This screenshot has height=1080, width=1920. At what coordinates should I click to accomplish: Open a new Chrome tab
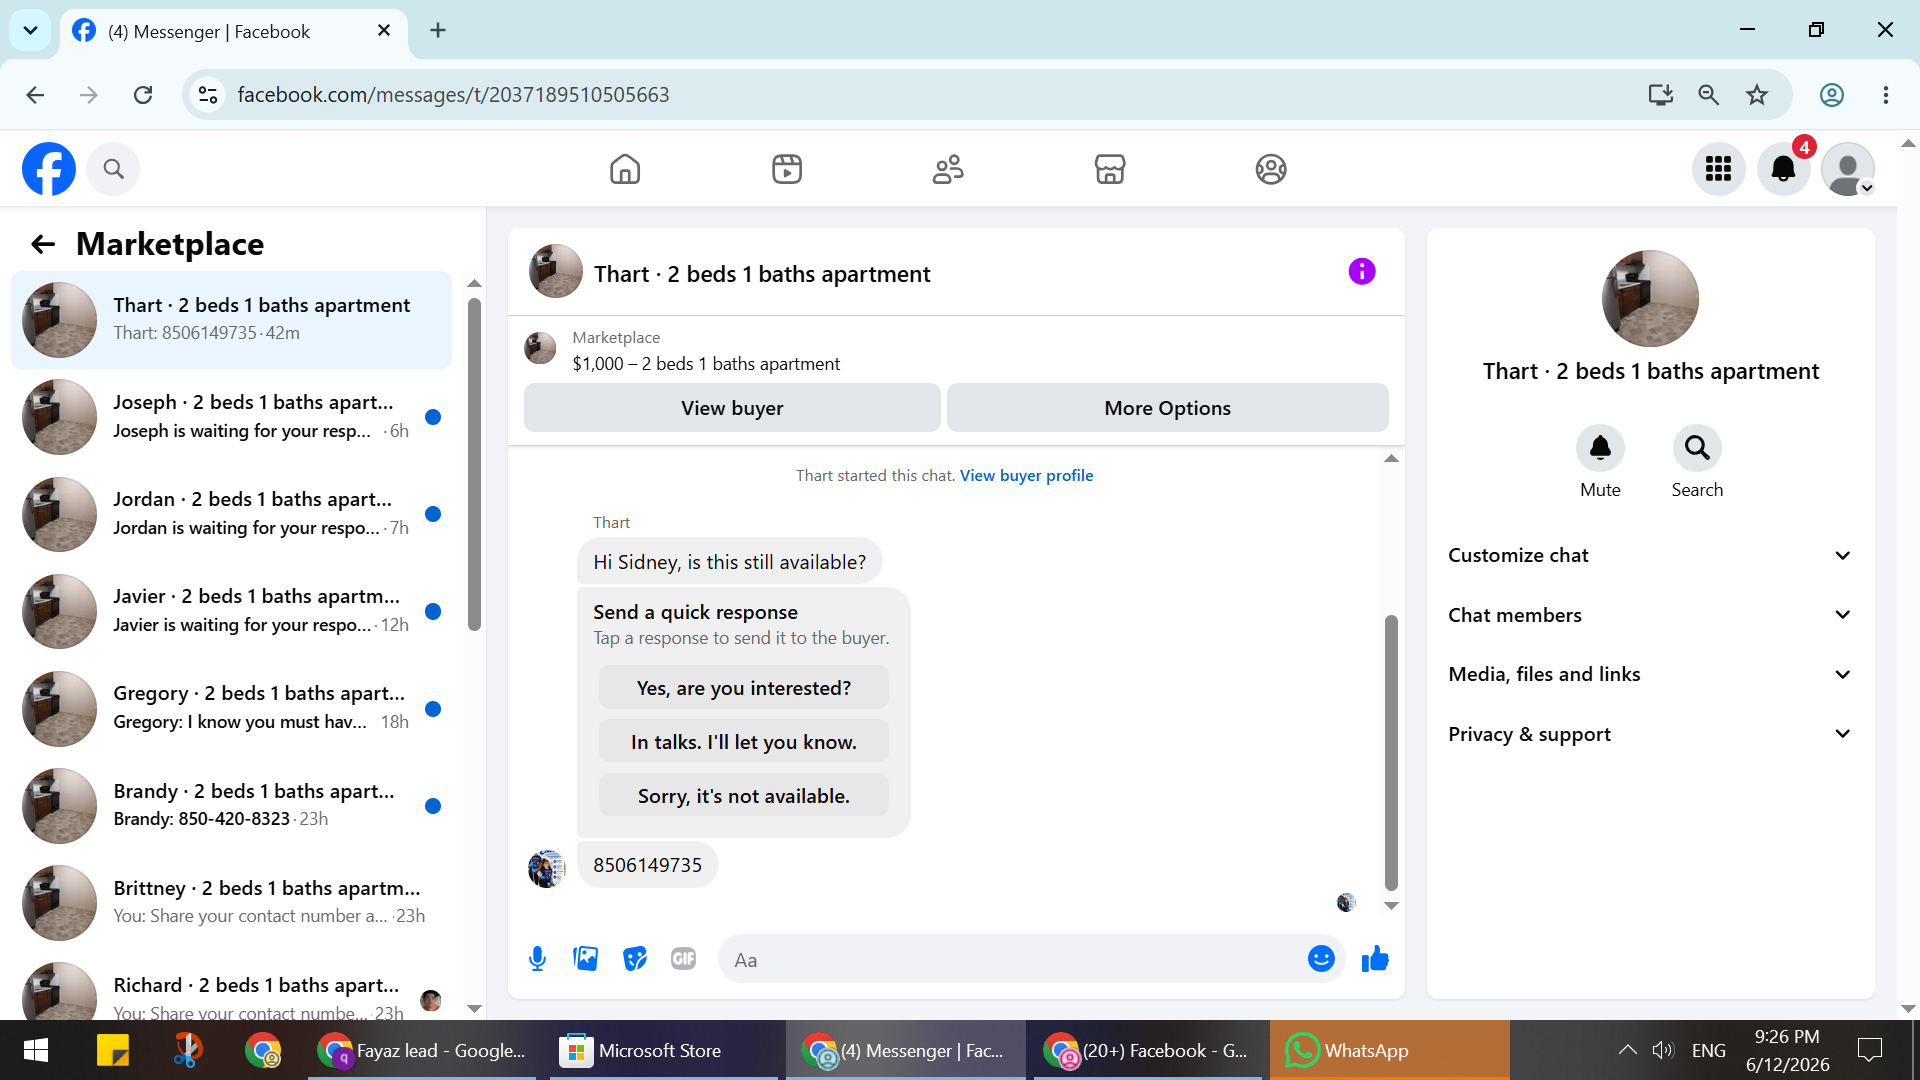tap(437, 30)
